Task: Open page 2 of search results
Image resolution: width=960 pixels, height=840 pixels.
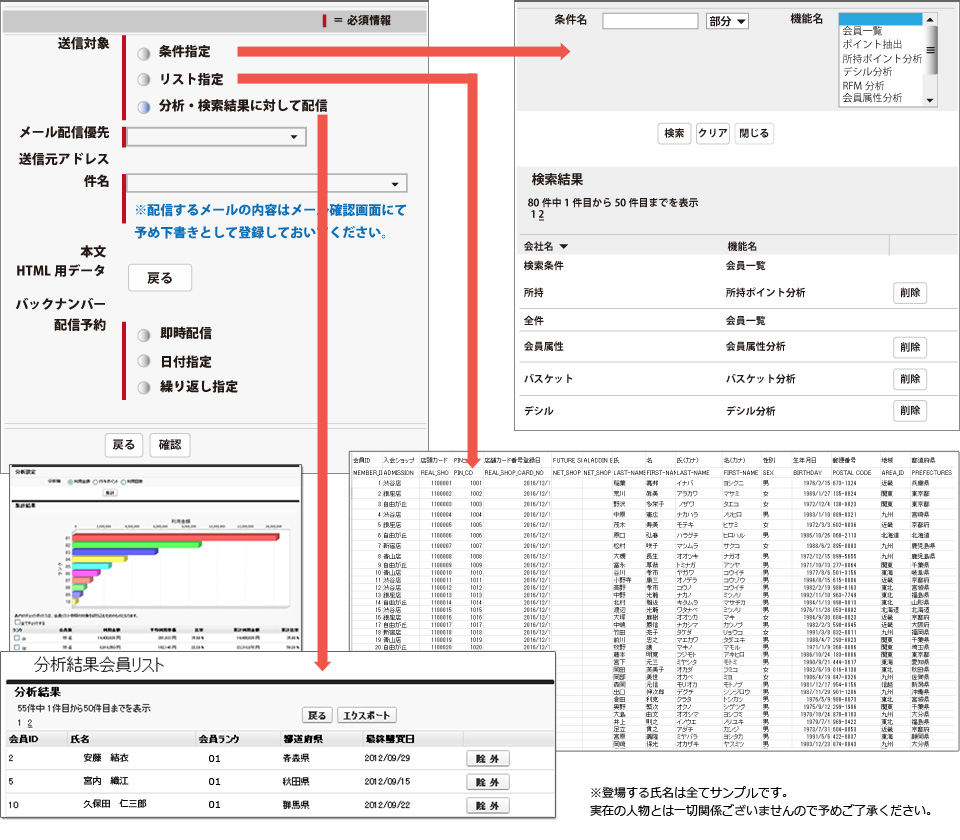Action: click(x=541, y=213)
